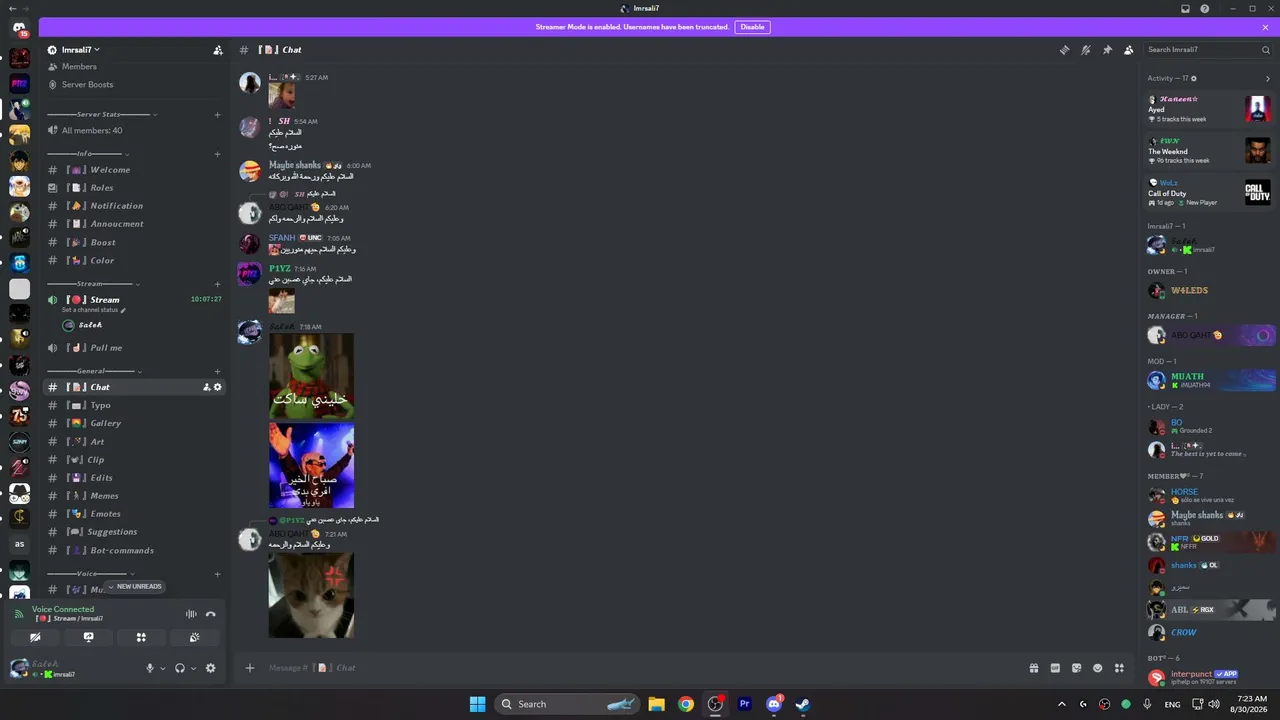The image size is (1280, 720).
Task: Open the apps launcher in message bar
Action: (x=1120, y=668)
